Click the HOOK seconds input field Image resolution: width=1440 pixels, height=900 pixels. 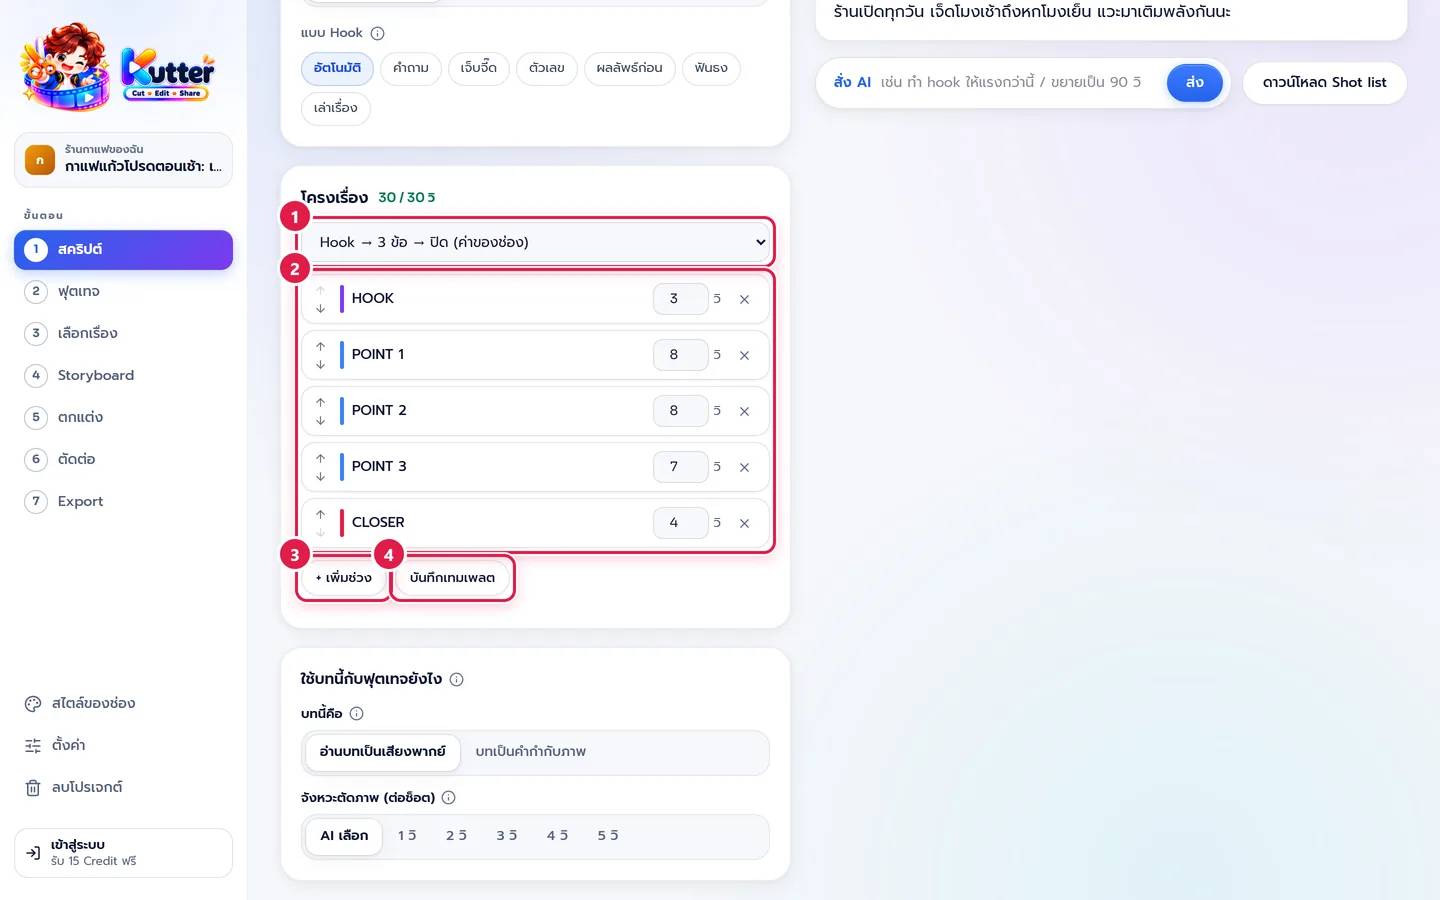pos(680,299)
